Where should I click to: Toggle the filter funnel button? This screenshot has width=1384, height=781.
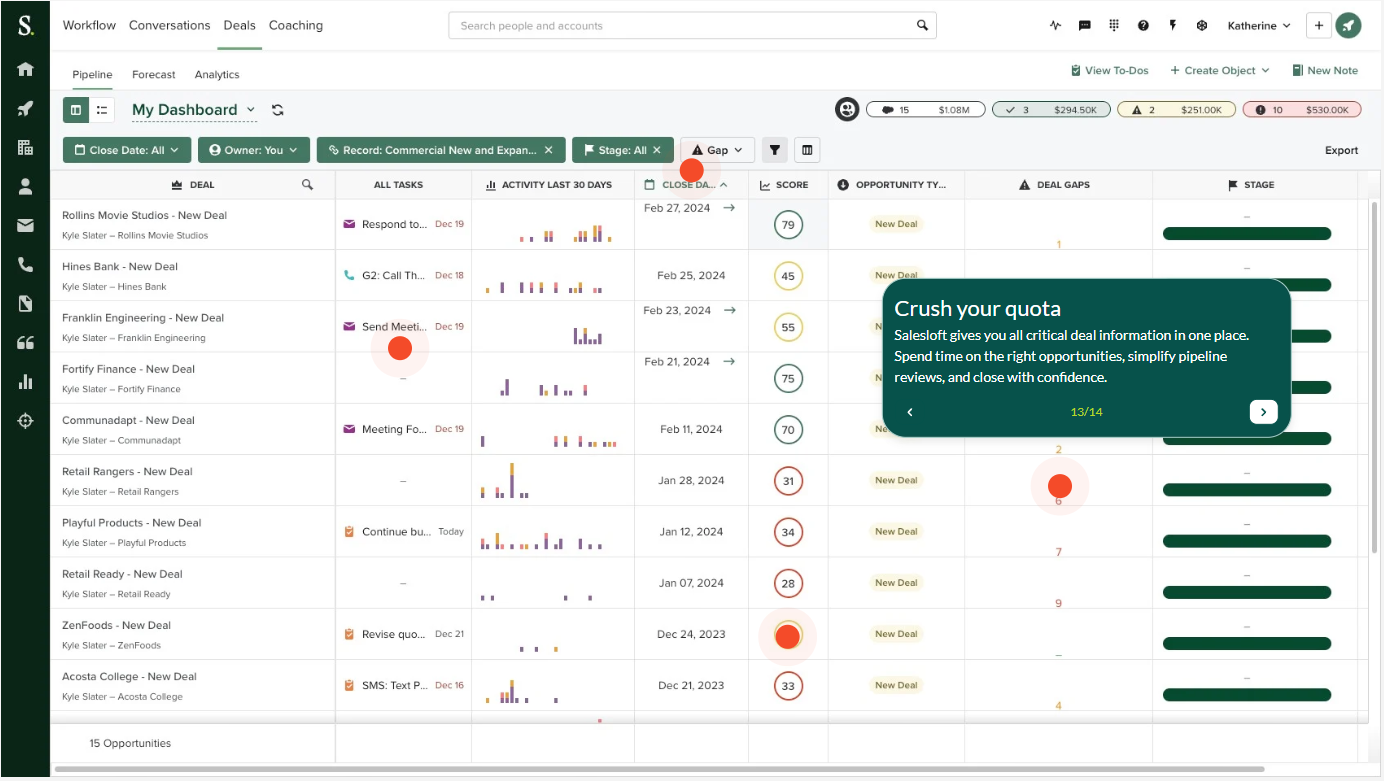pyautogui.click(x=774, y=150)
